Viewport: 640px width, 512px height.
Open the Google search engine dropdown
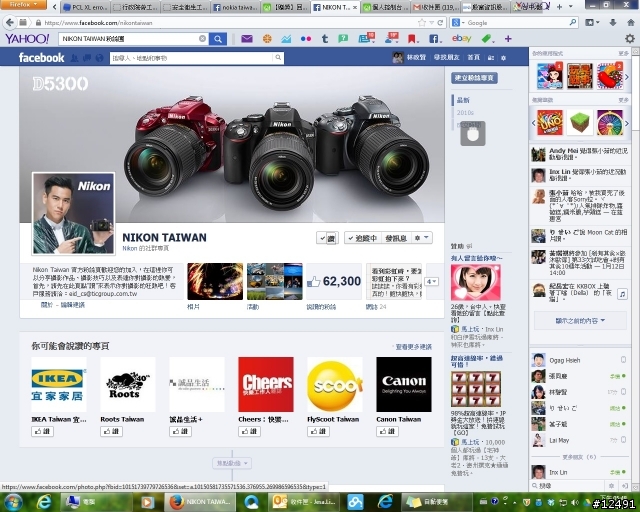tap(458, 23)
